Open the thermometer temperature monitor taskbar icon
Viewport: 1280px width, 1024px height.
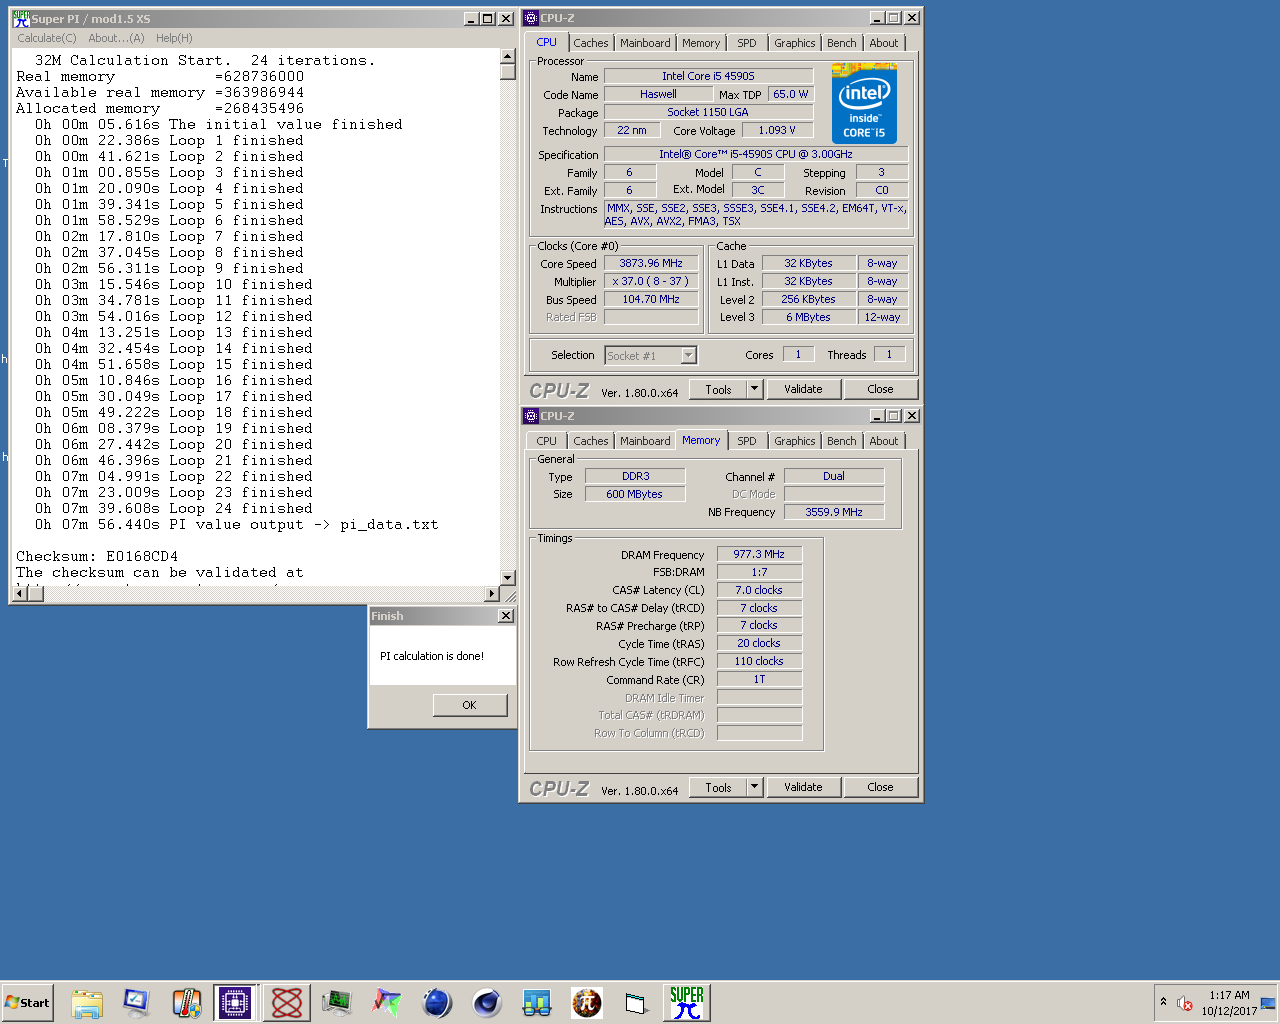pyautogui.click(x=186, y=1003)
